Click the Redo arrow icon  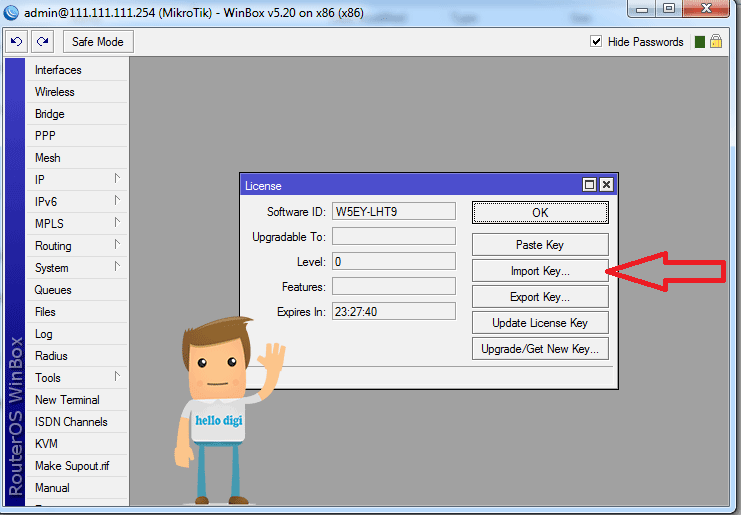(x=43, y=42)
